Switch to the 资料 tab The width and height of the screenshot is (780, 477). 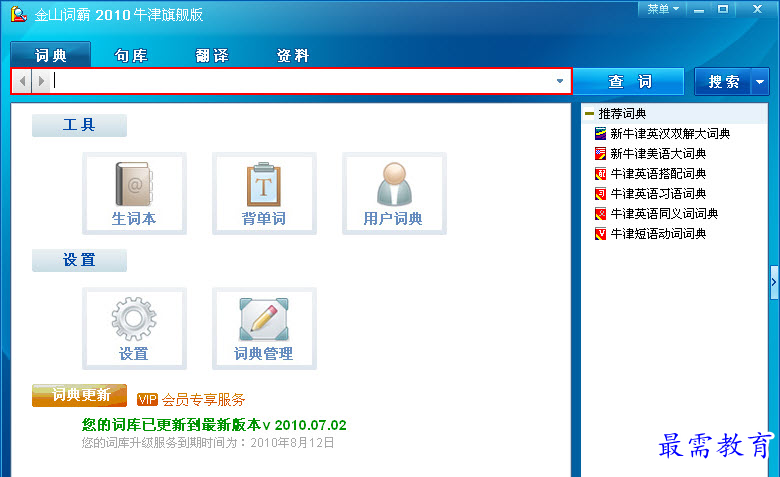(293, 55)
